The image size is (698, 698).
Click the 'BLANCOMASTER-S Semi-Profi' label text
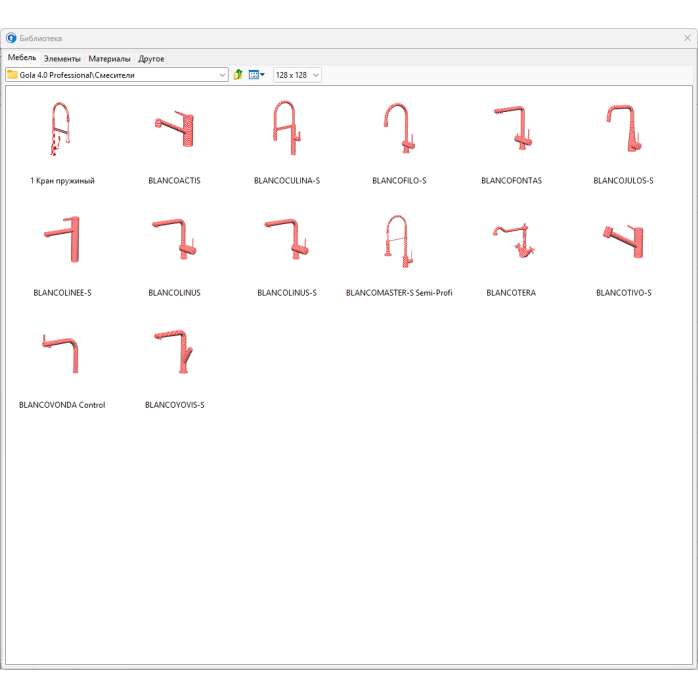399,292
